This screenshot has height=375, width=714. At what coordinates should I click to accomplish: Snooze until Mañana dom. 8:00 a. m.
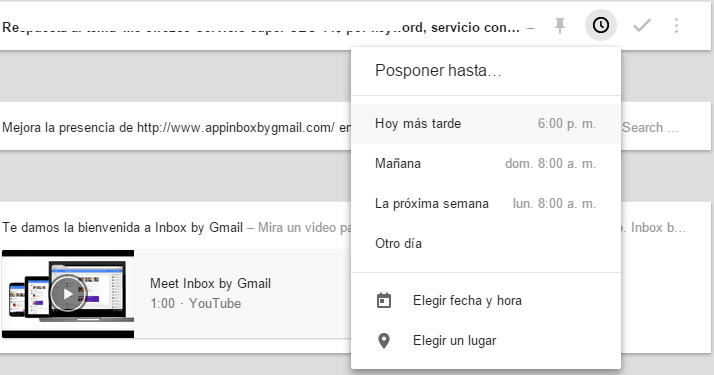click(x=486, y=164)
